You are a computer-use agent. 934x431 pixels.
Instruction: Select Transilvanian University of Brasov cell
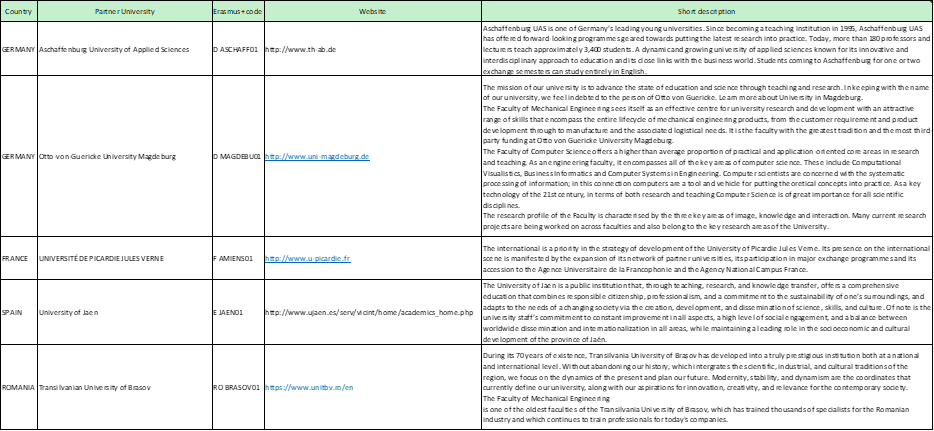pyautogui.click(x=124, y=386)
